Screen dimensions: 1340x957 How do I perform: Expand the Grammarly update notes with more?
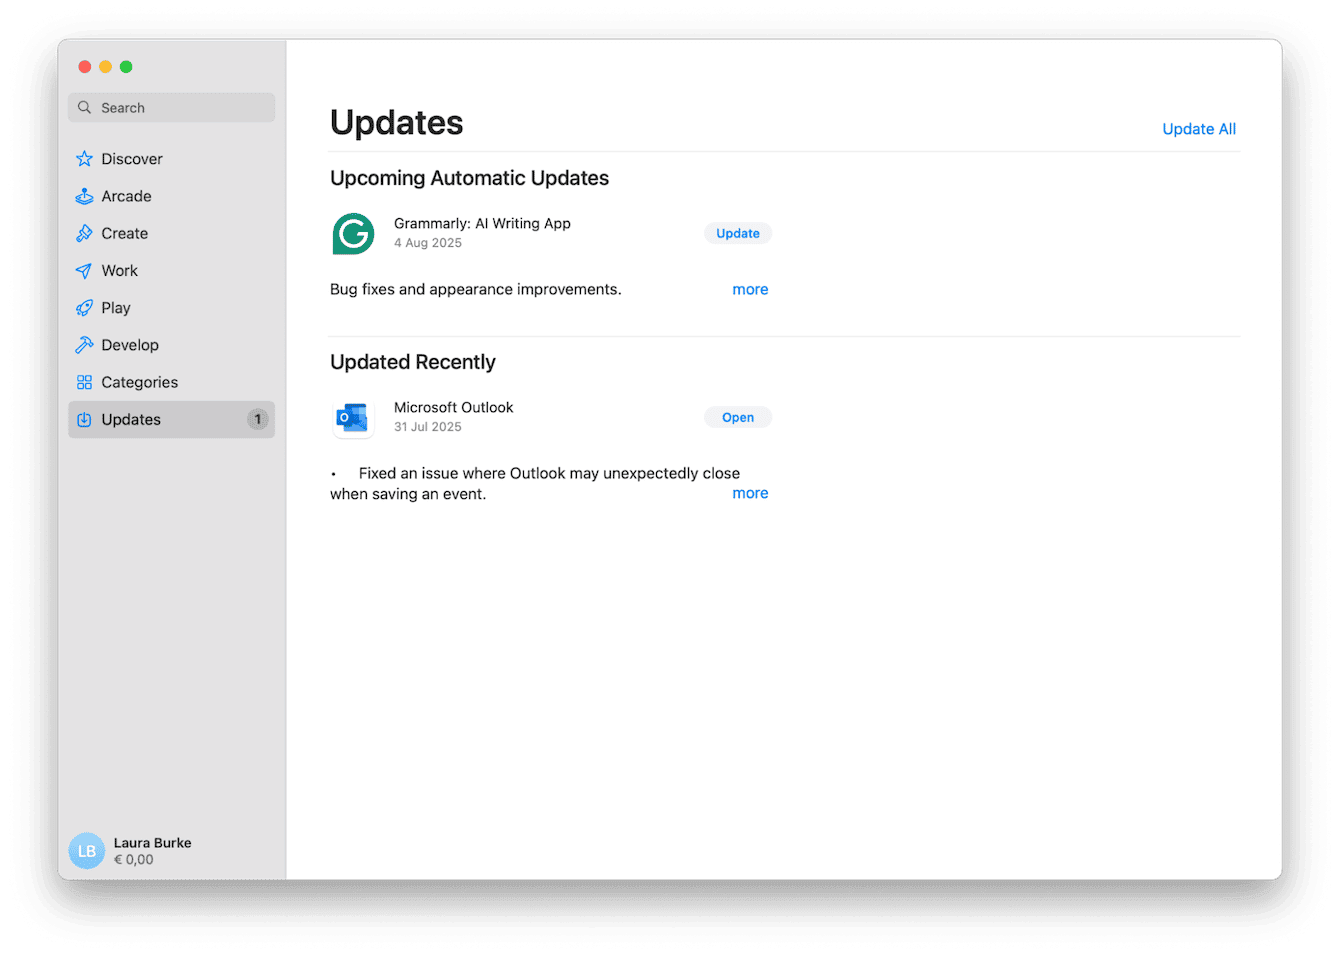coord(750,289)
